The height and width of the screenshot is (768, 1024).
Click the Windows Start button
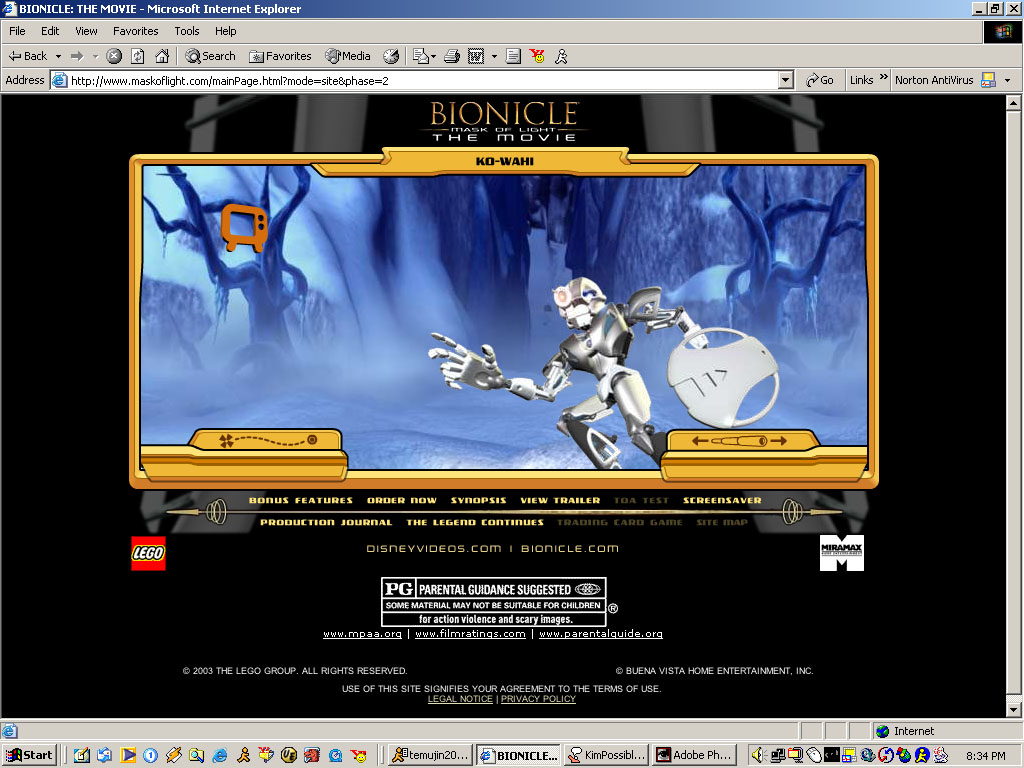(30, 755)
